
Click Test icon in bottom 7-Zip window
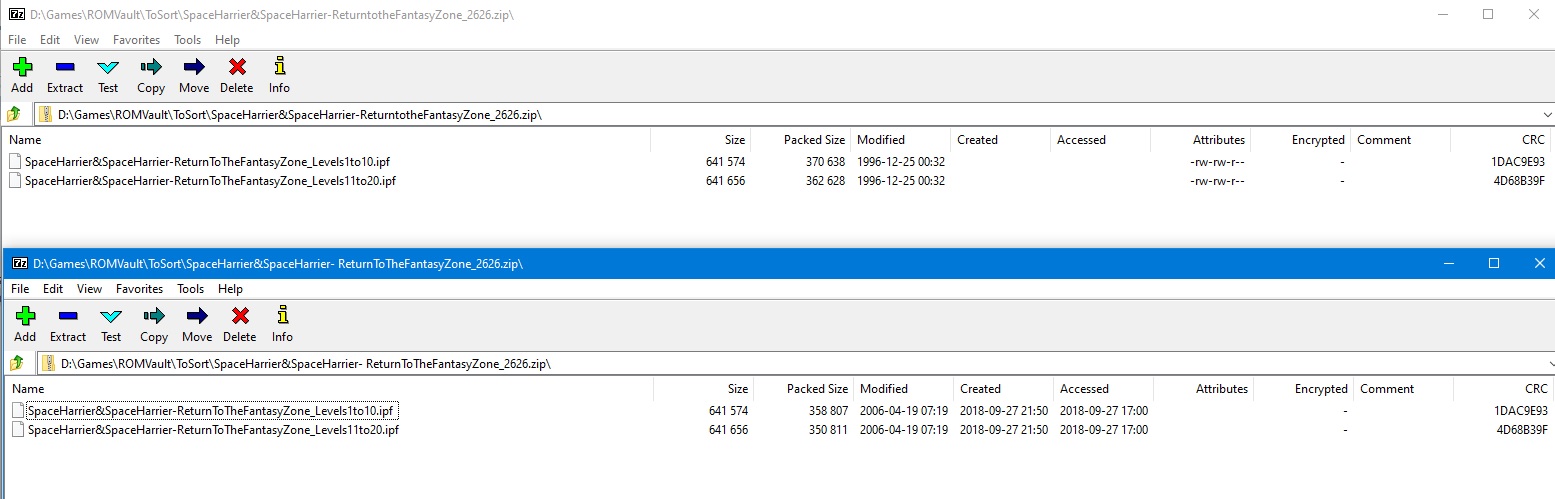(x=111, y=317)
